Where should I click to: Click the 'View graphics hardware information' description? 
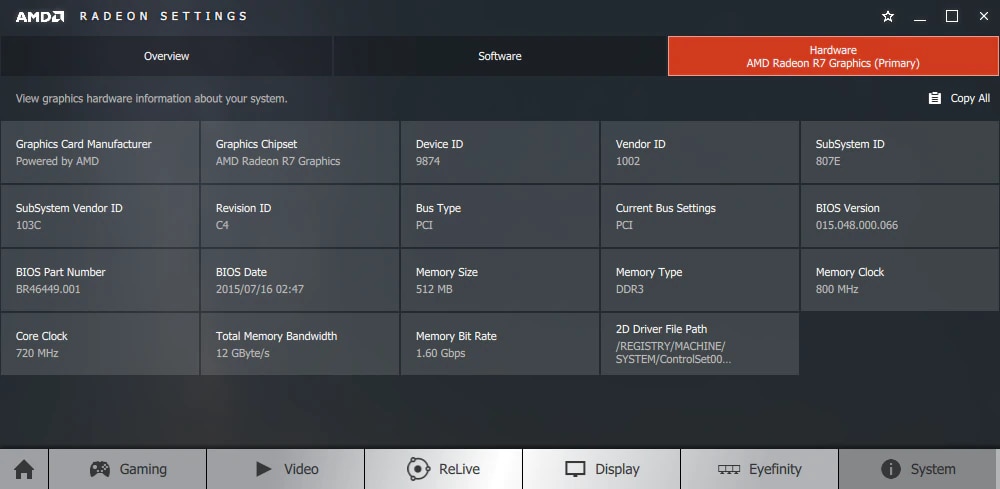tap(152, 99)
